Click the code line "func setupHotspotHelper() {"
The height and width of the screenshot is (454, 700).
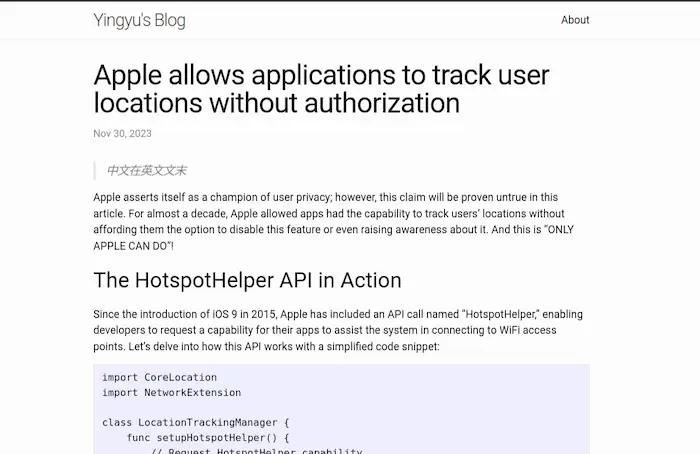[x=208, y=437]
